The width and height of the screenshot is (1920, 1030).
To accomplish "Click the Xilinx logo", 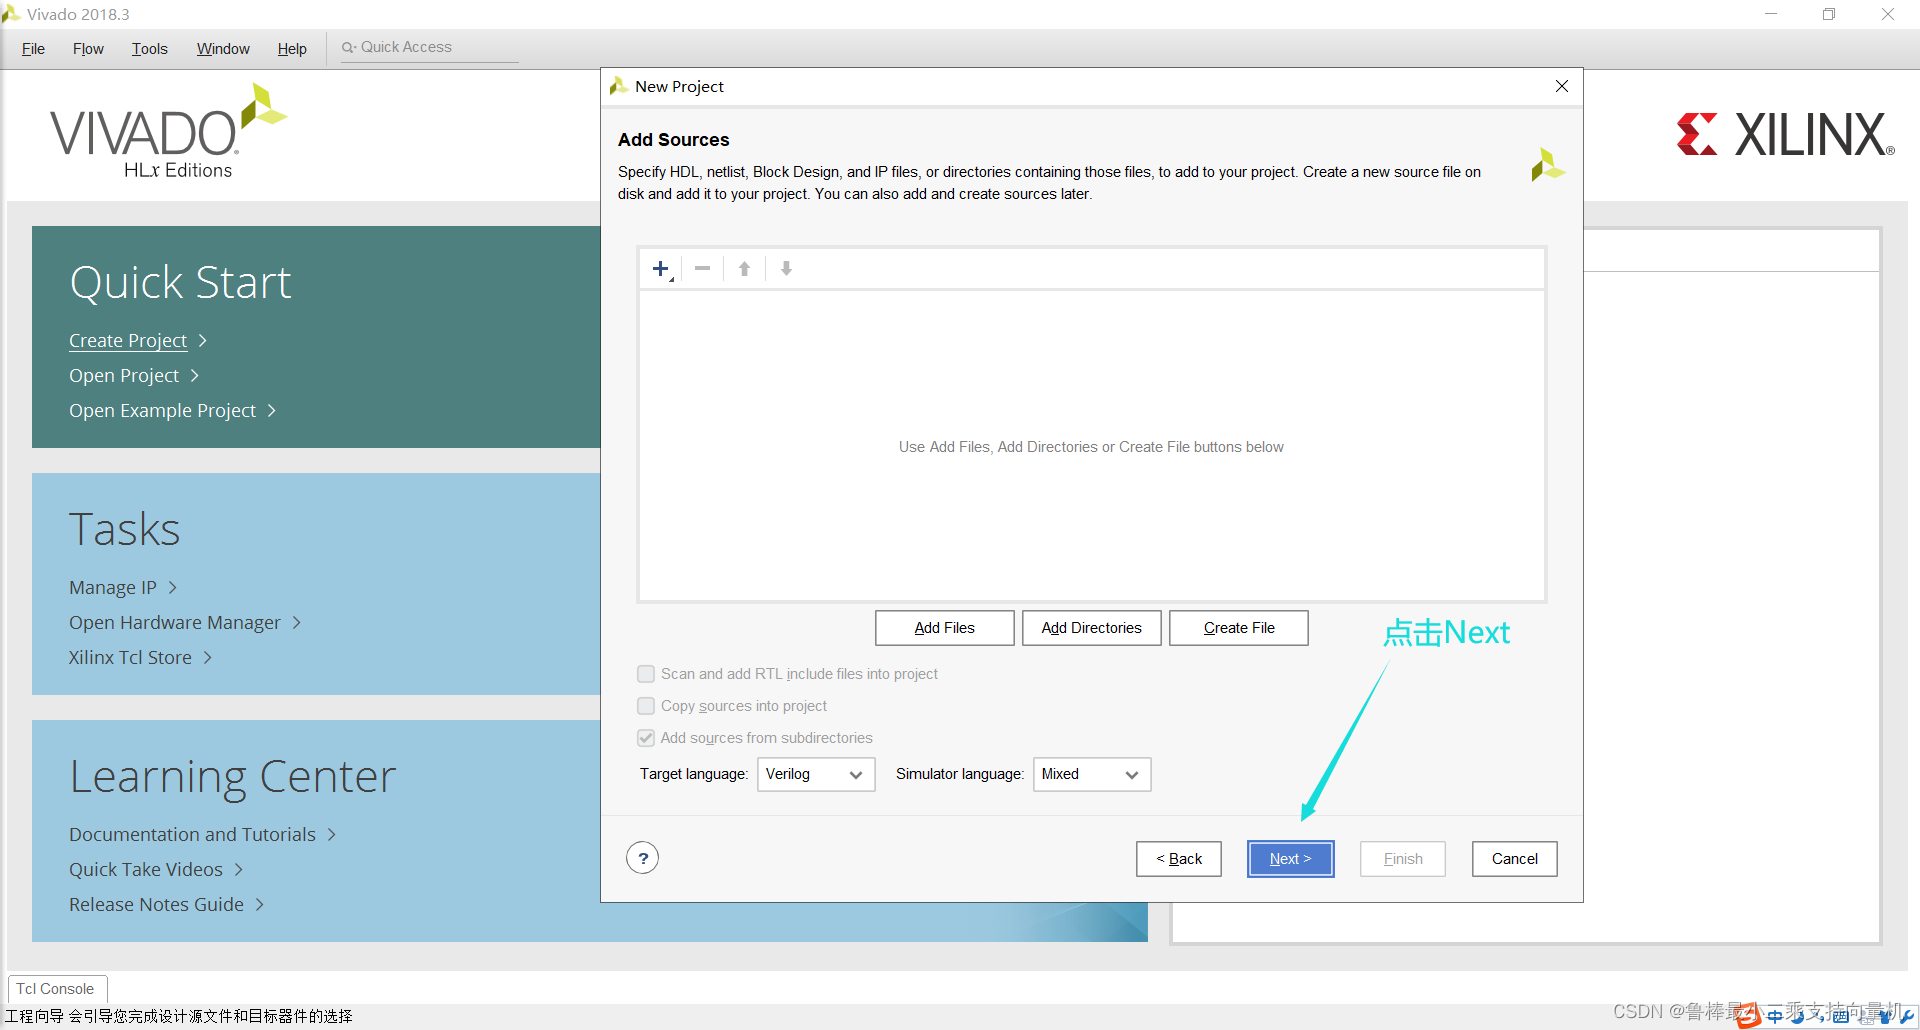I will [x=1785, y=134].
